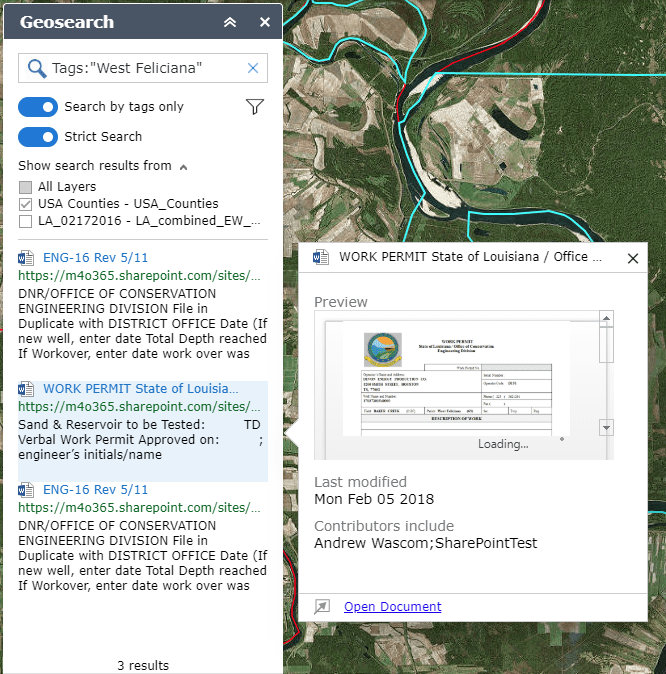Image resolution: width=666 pixels, height=674 pixels.
Task: Click the popup title WORK PERMIT text
Action: click(470, 257)
